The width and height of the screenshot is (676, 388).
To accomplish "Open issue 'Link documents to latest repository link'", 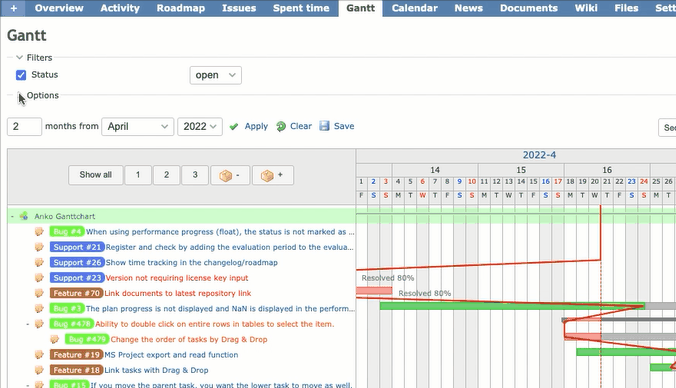I will (178, 293).
